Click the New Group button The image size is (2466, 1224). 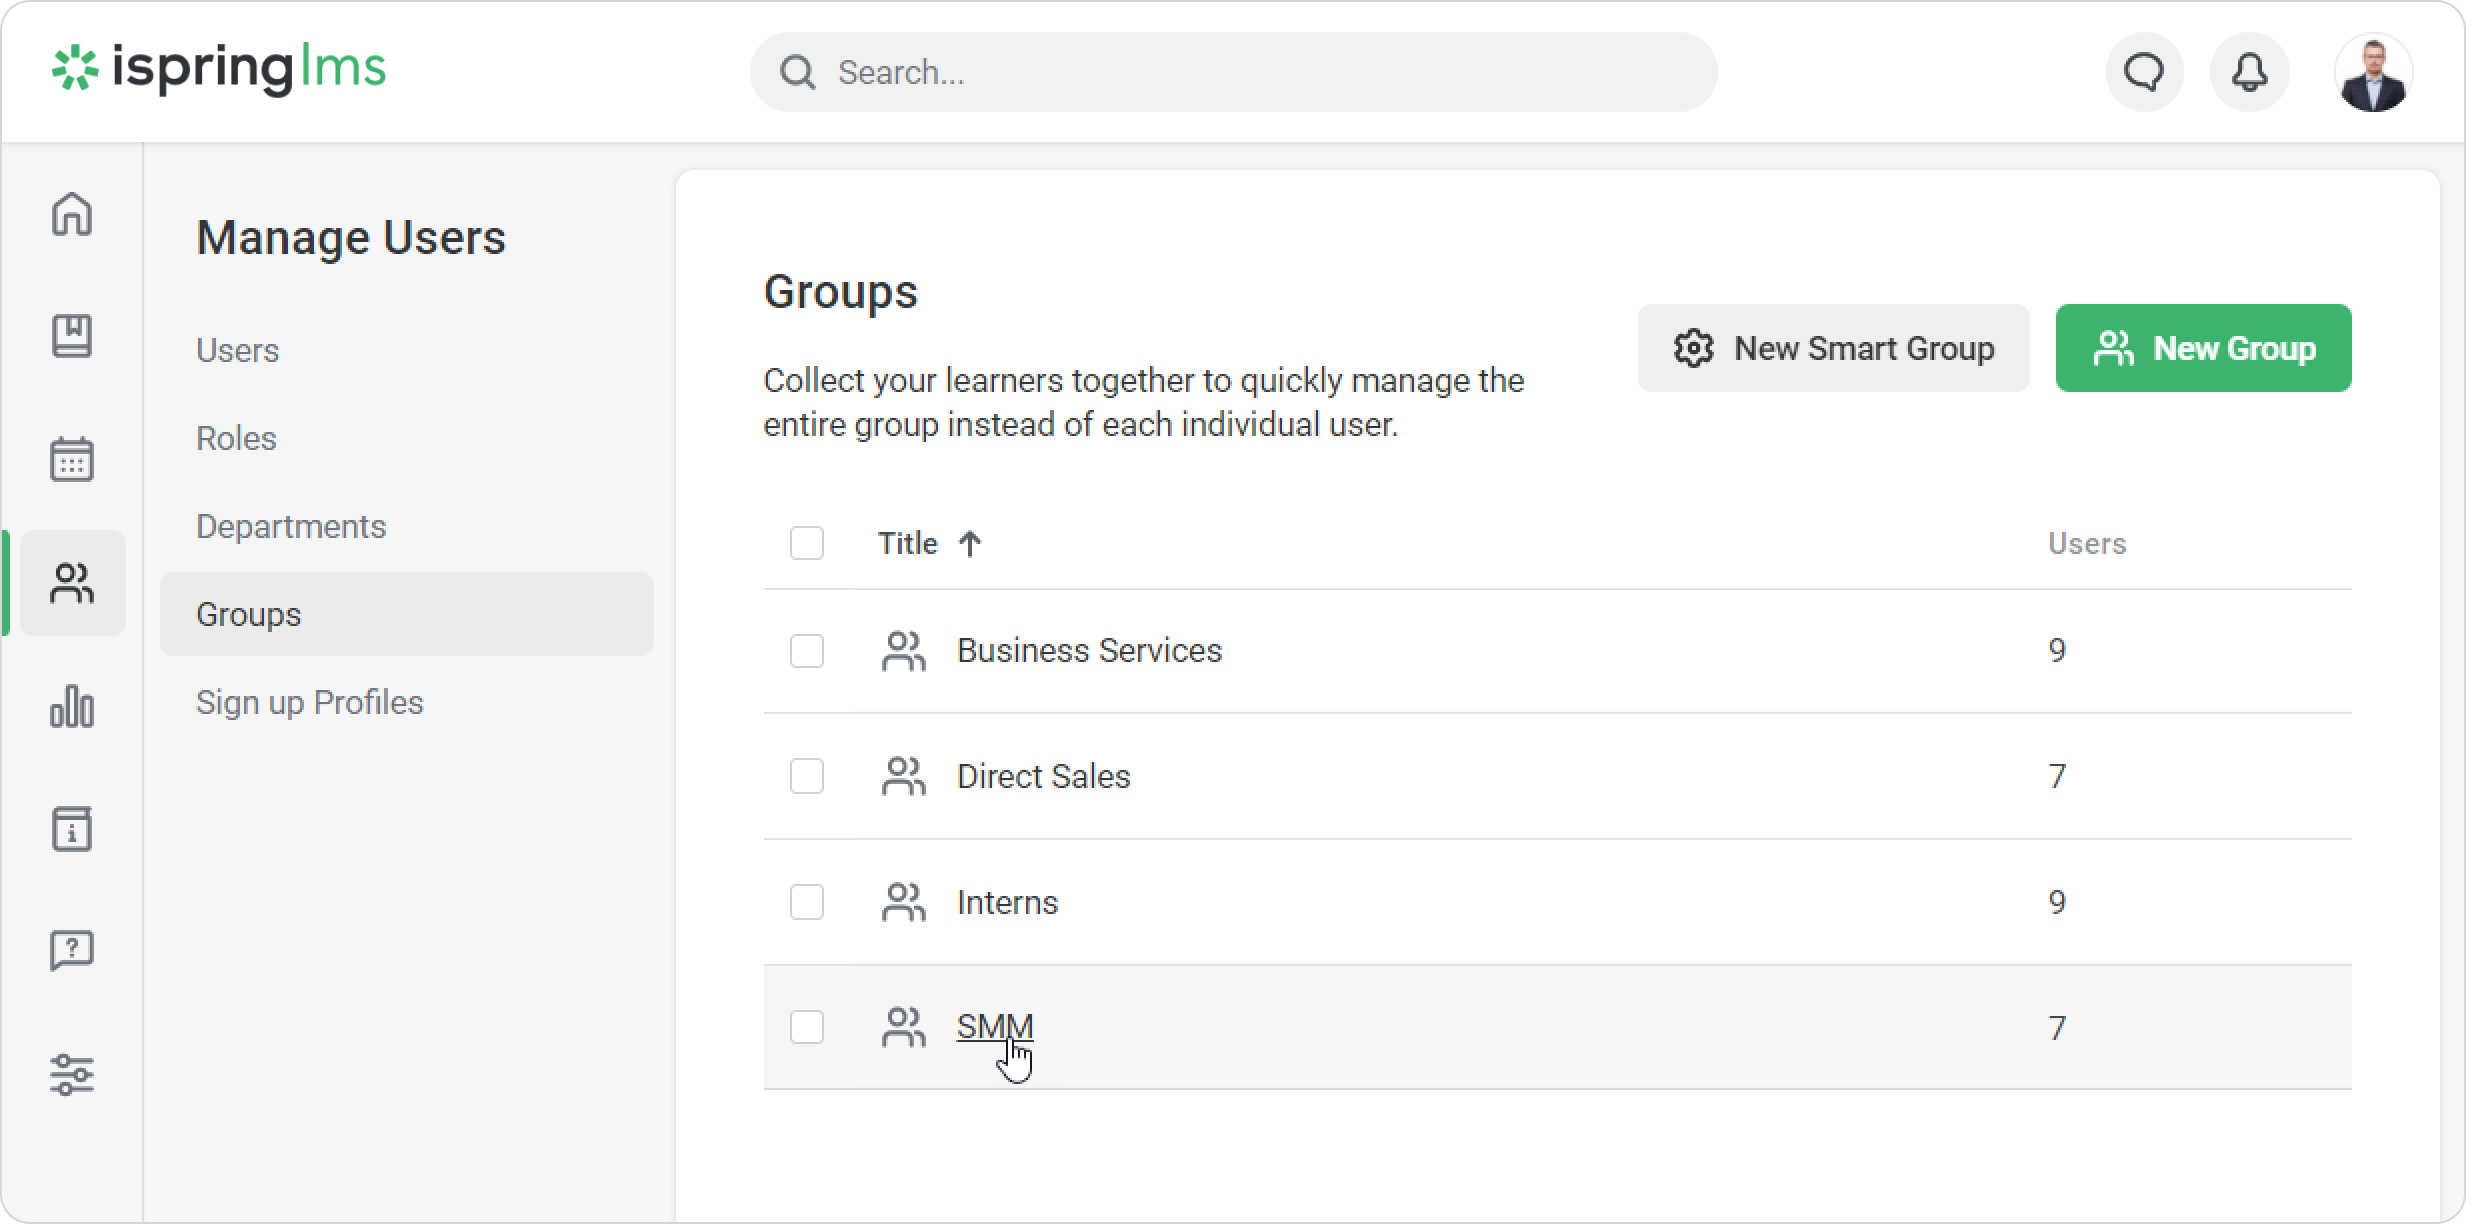(x=2203, y=348)
